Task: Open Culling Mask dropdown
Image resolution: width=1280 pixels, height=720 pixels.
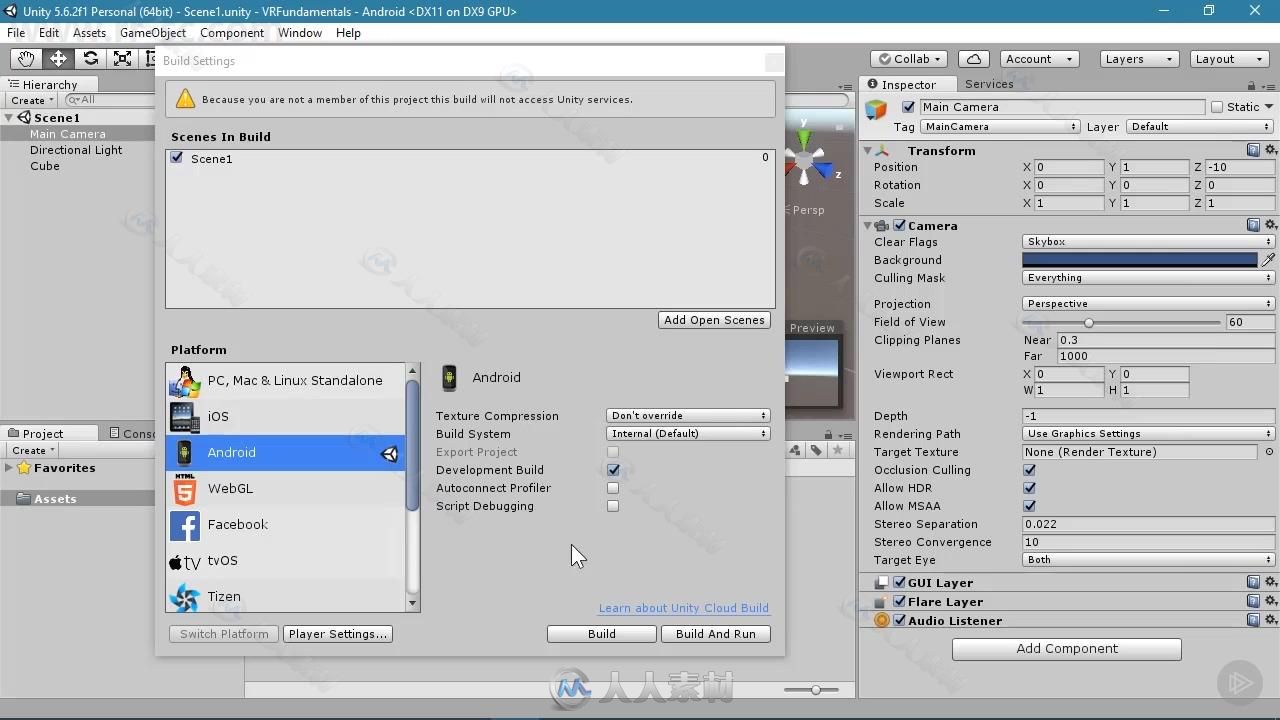Action: click(1148, 278)
